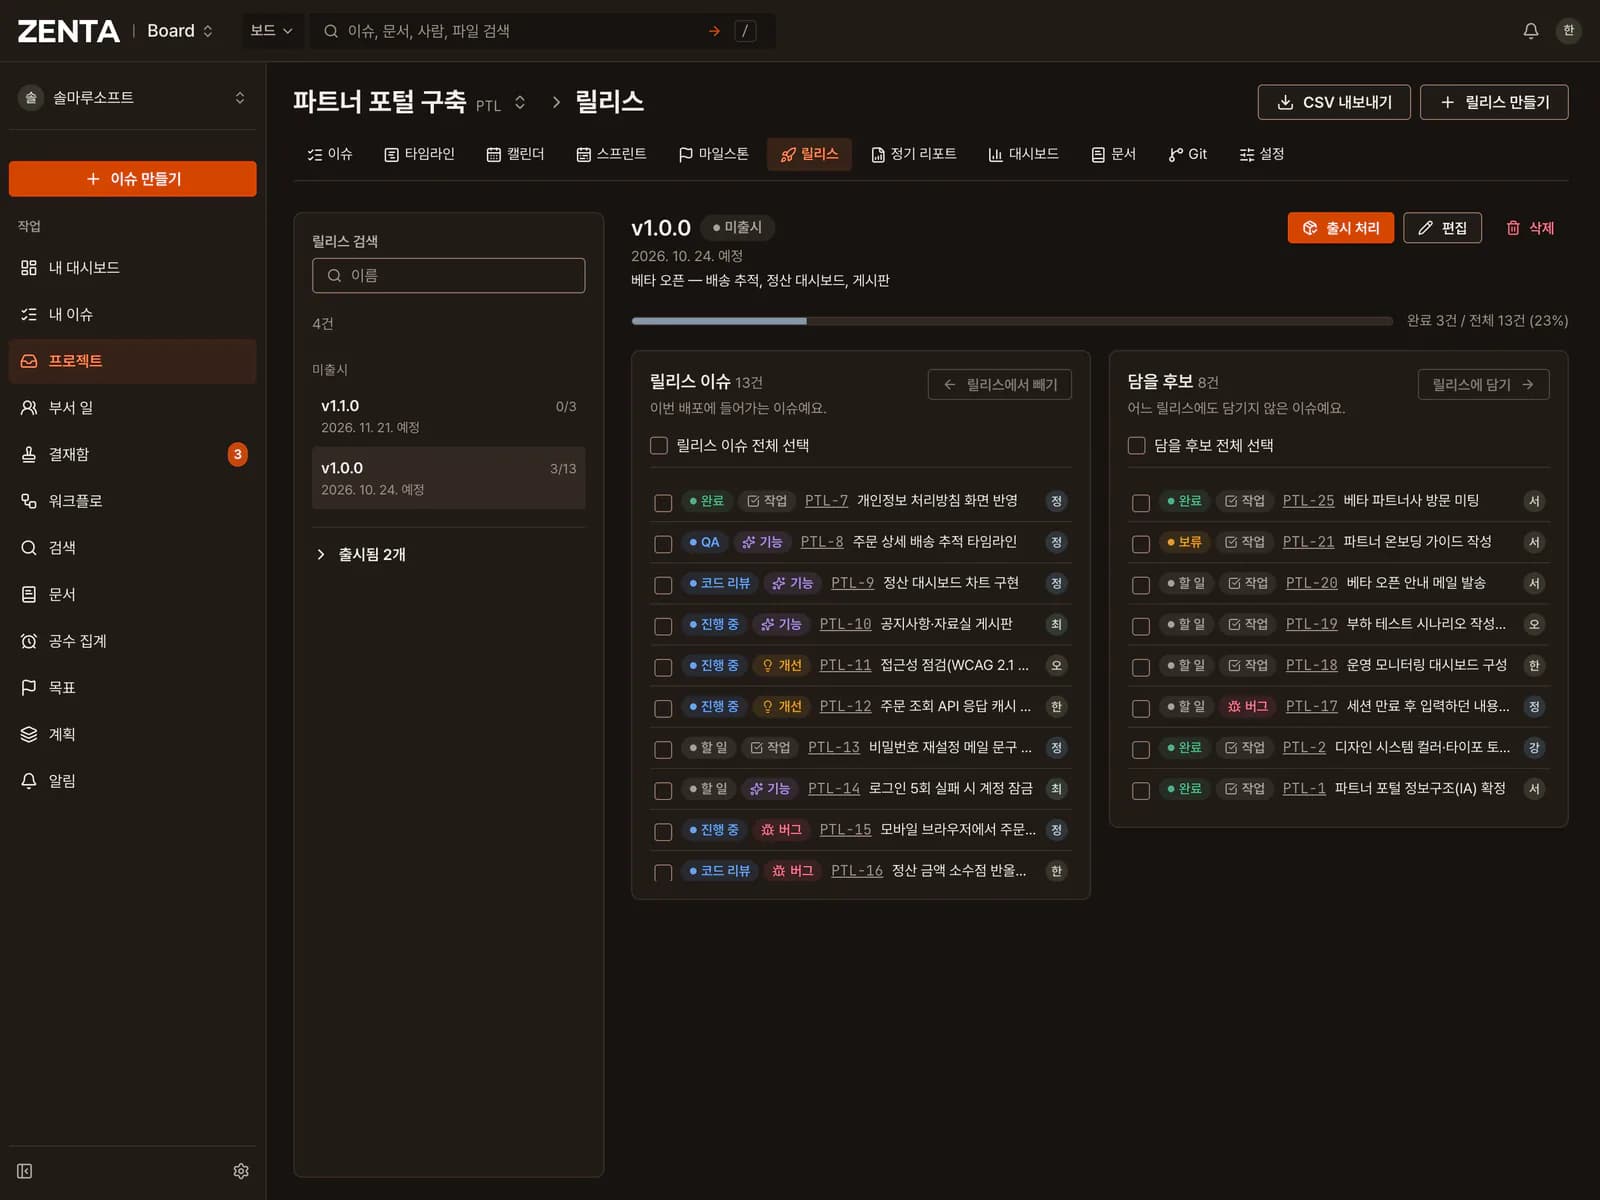Click CSV 내보내기 button
1600x1200 pixels.
coord(1334,102)
